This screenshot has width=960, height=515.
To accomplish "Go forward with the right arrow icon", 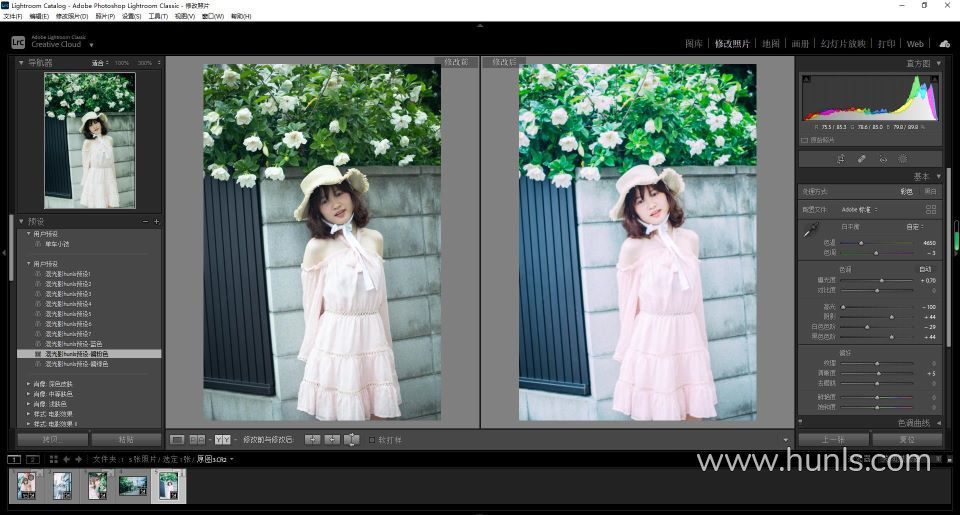I will tap(78, 459).
